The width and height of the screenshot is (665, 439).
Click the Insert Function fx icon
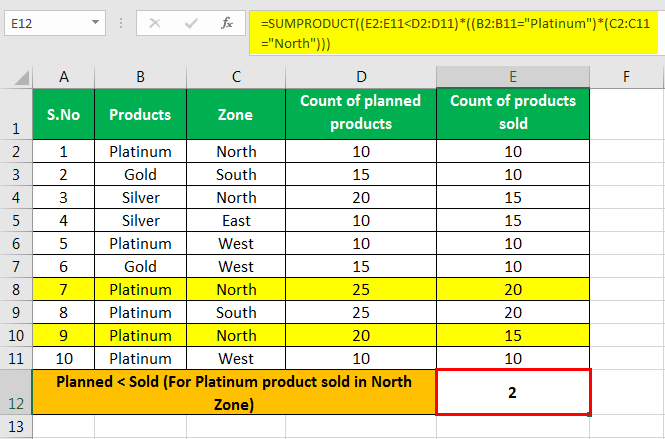click(227, 23)
